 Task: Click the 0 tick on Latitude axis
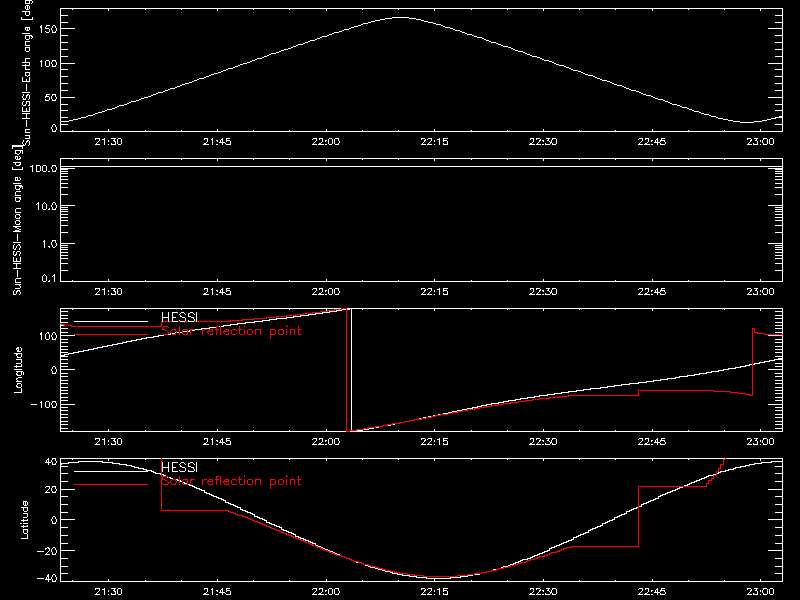(x=54, y=520)
